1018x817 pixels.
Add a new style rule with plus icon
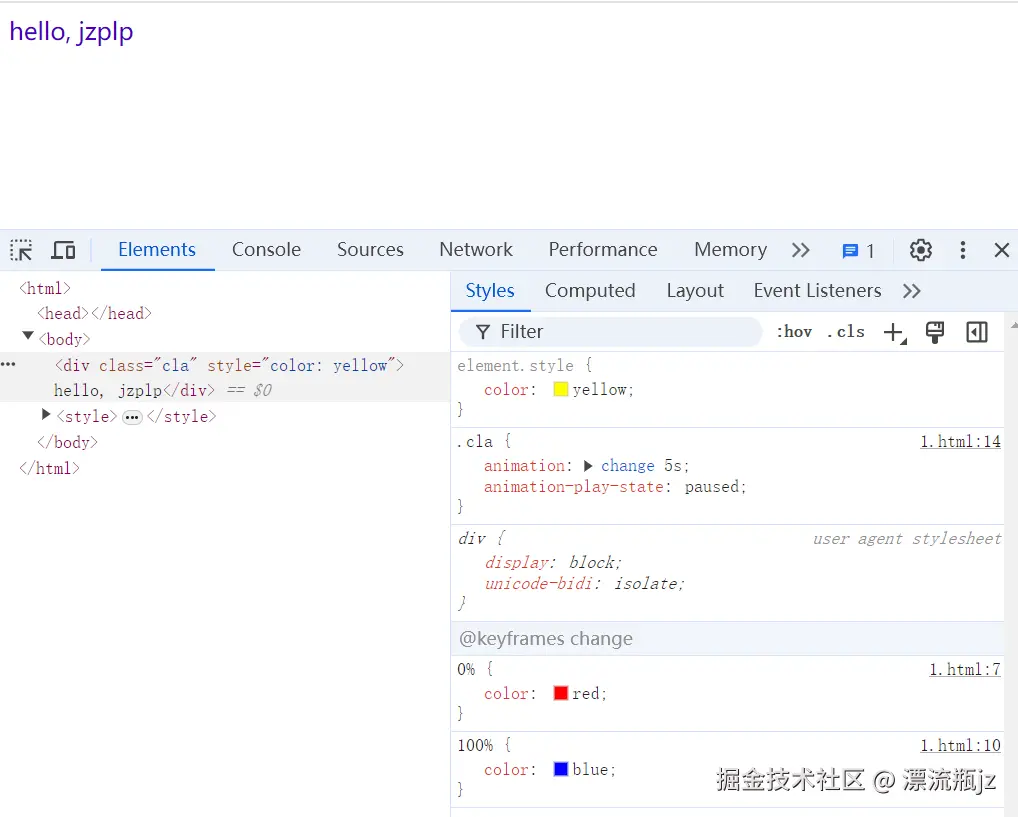pyautogui.click(x=893, y=332)
